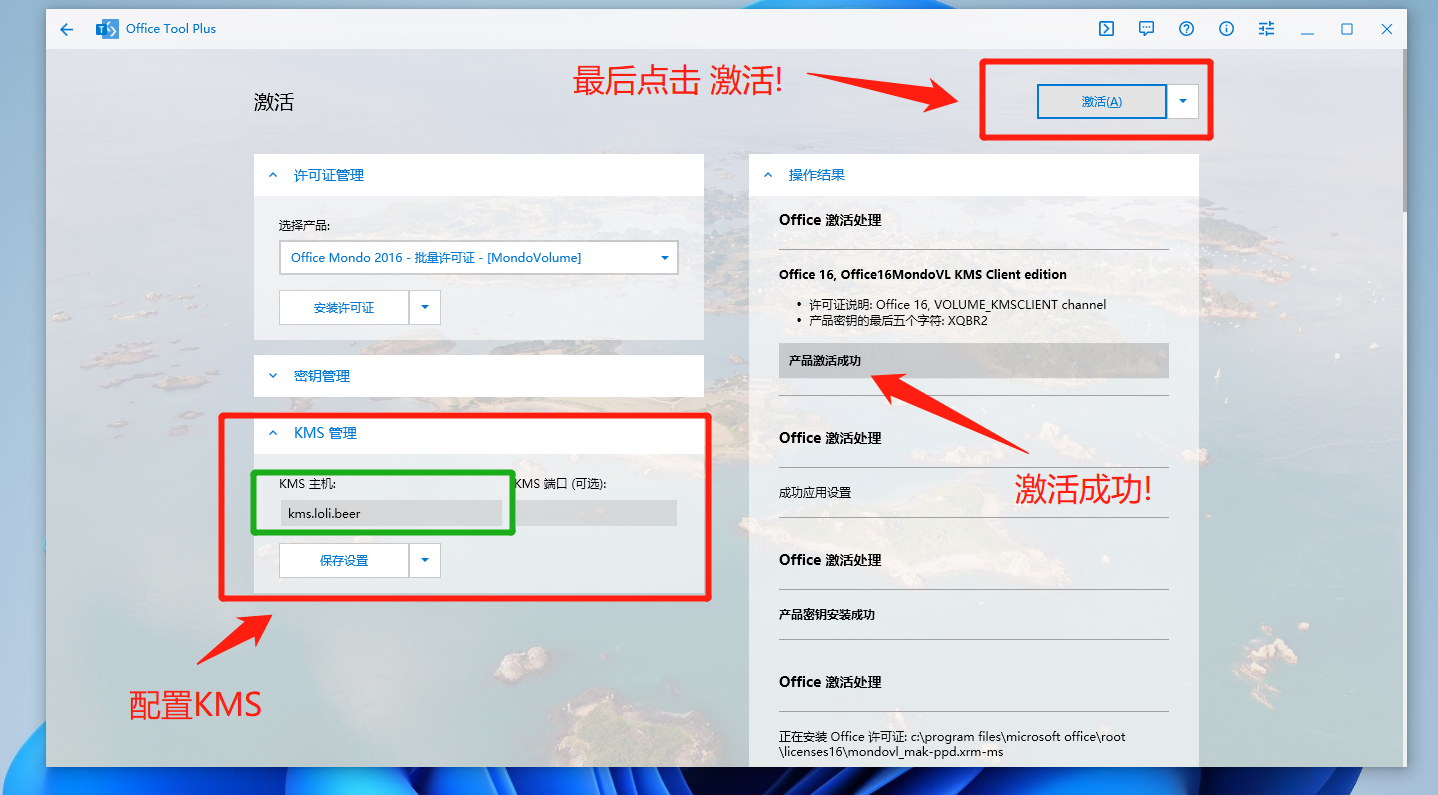This screenshot has width=1438, height=795.
Task: Collapse the KMS 管理 section
Action: click(479, 433)
